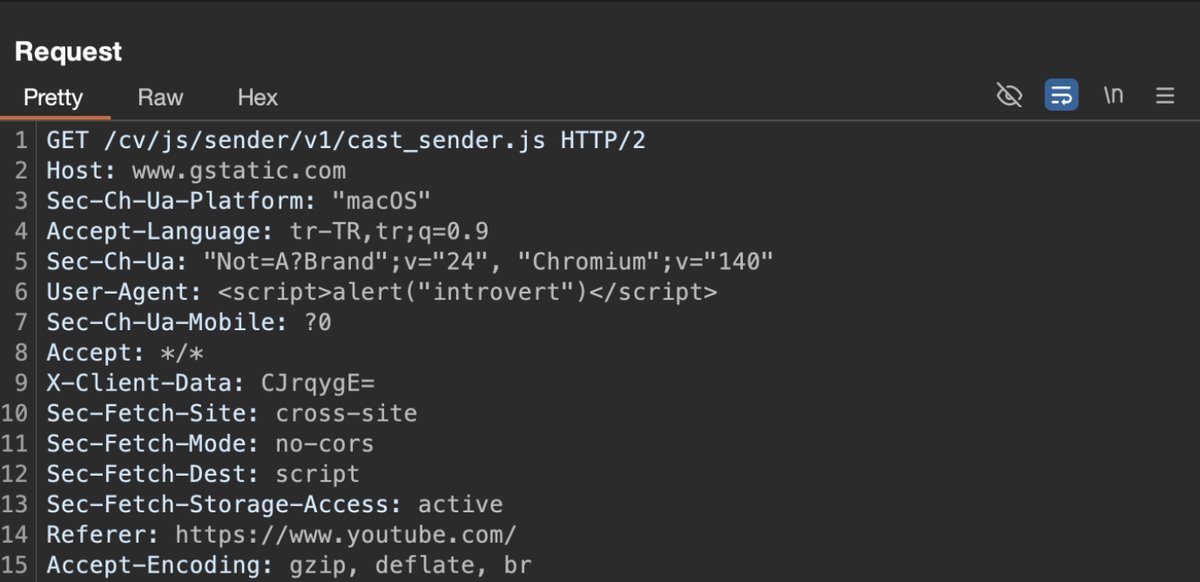The width and height of the screenshot is (1200, 582).
Task: Toggle the crossed-out eye visibility icon
Action: [1010, 96]
